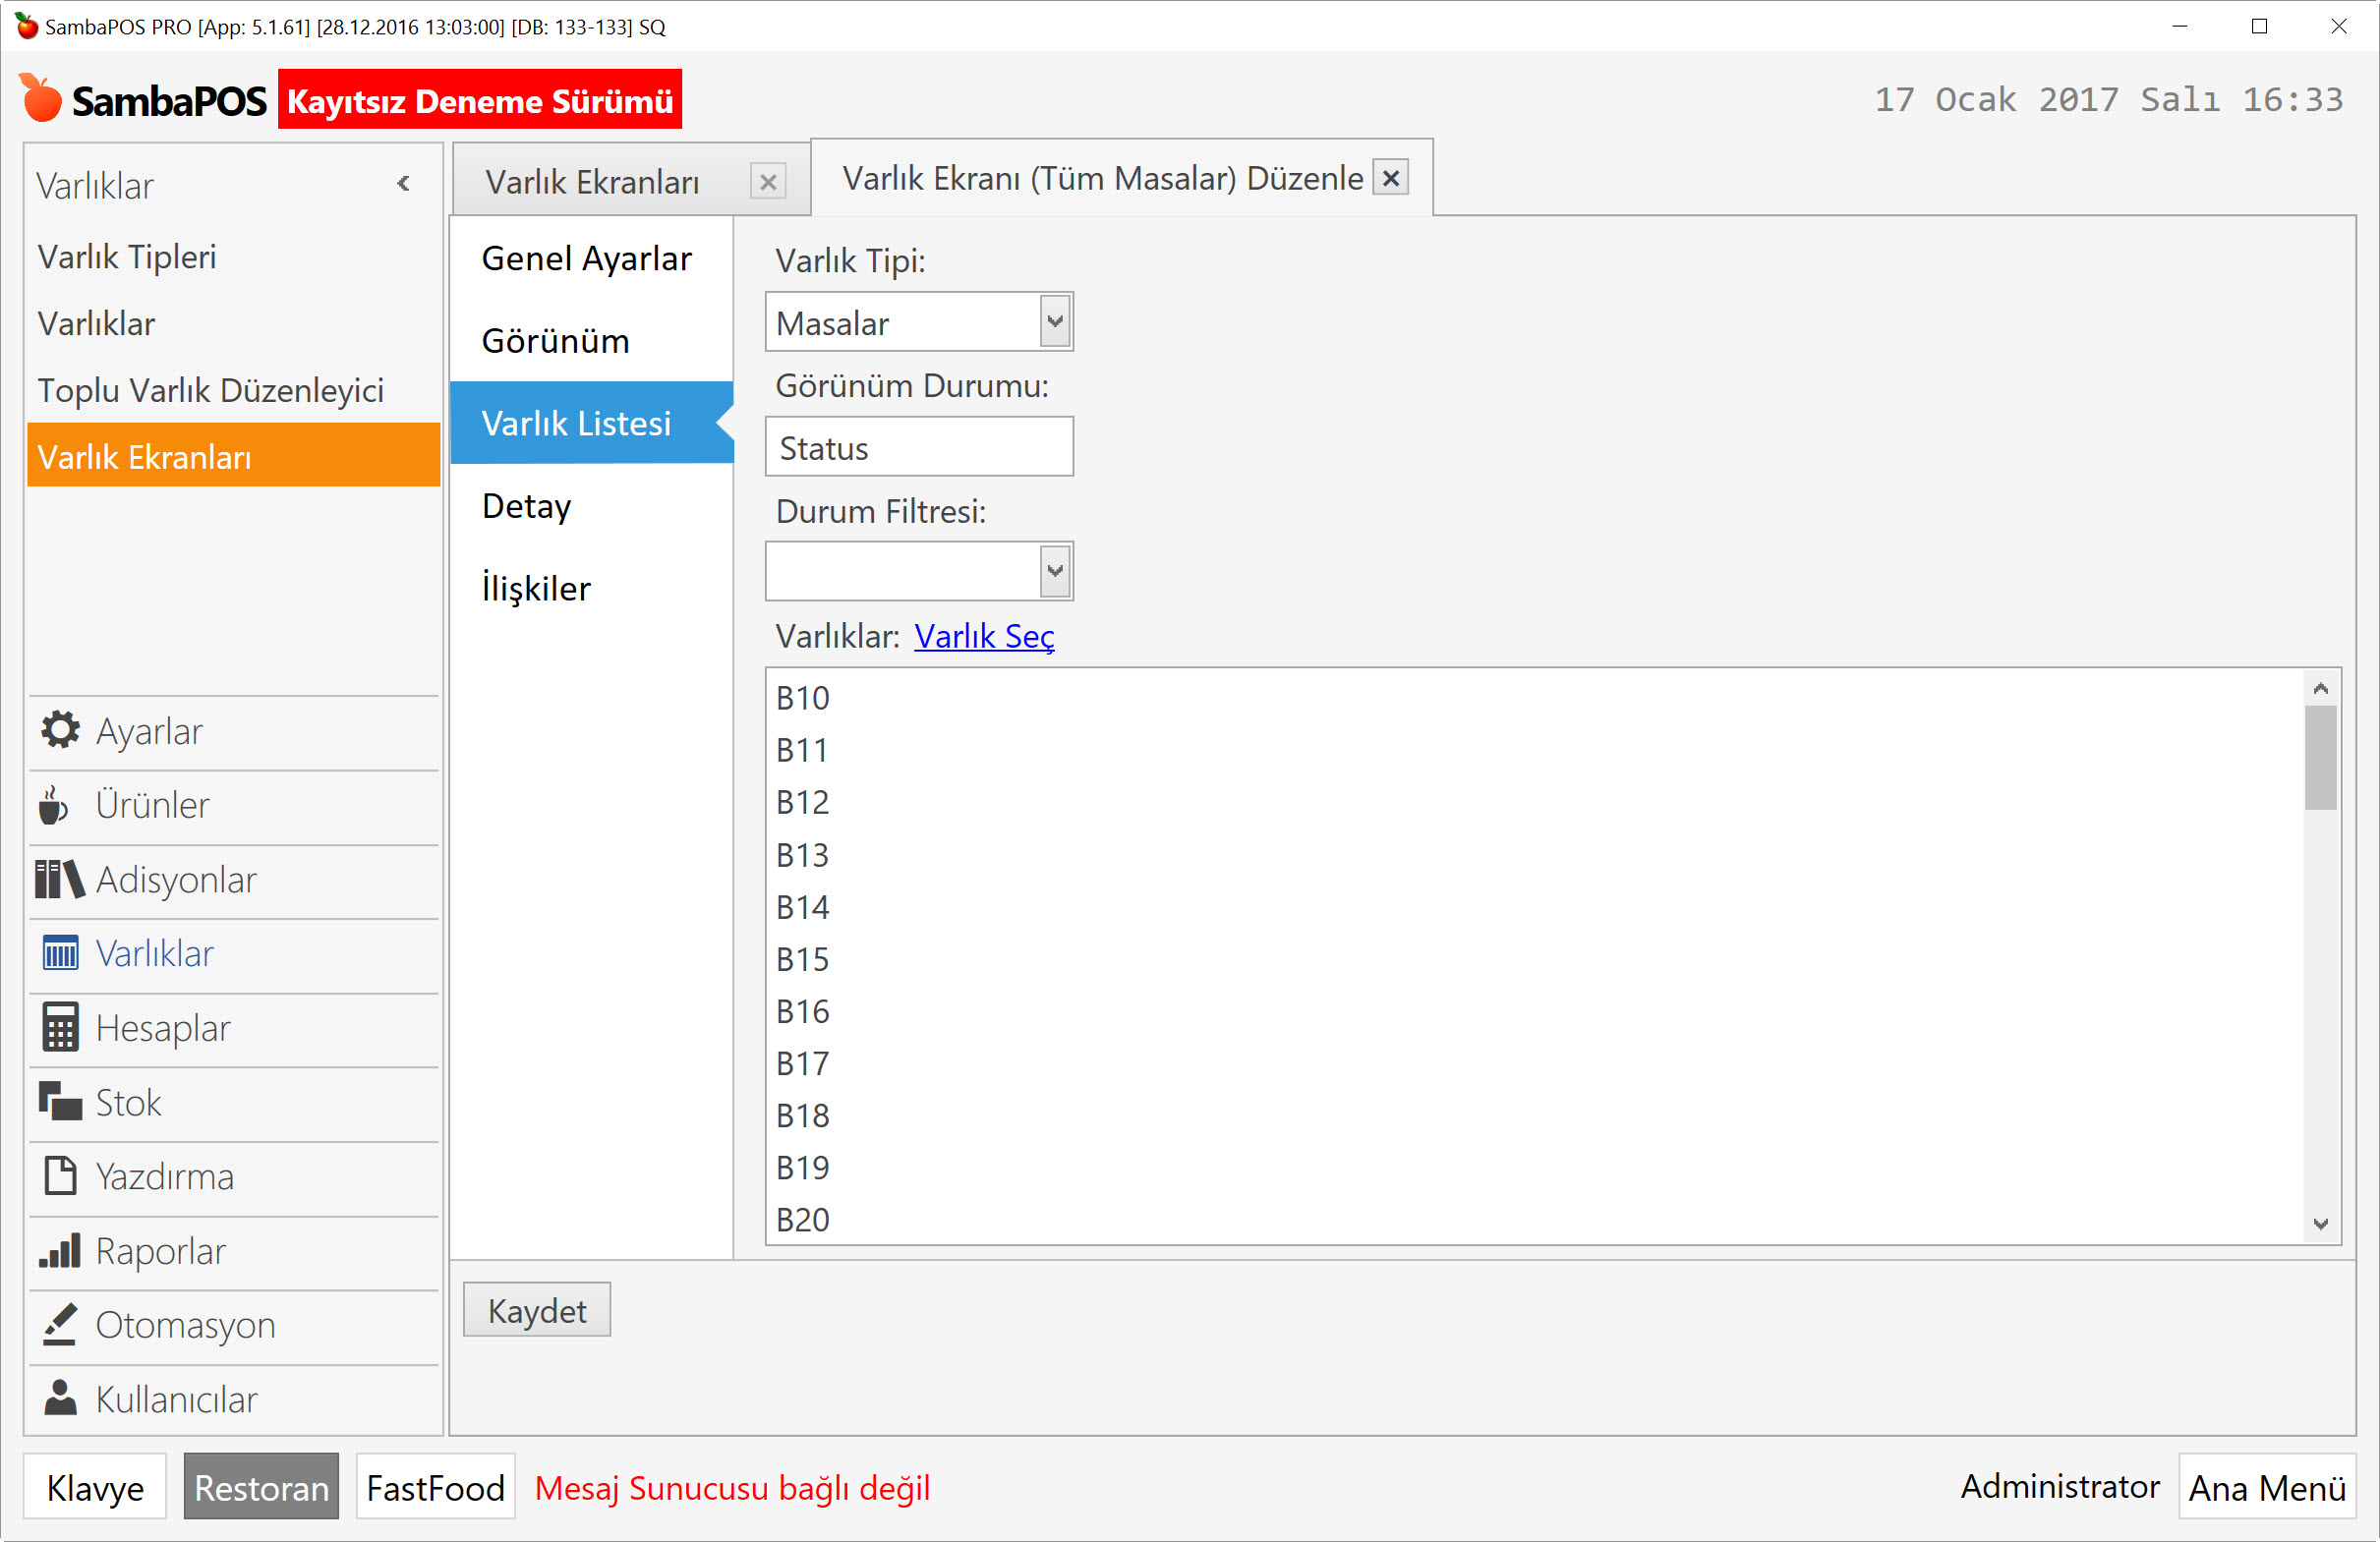The height and width of the screenshot is (1542, 2380).
Task: Click the Kaydet button
Action: [537, 1310]
